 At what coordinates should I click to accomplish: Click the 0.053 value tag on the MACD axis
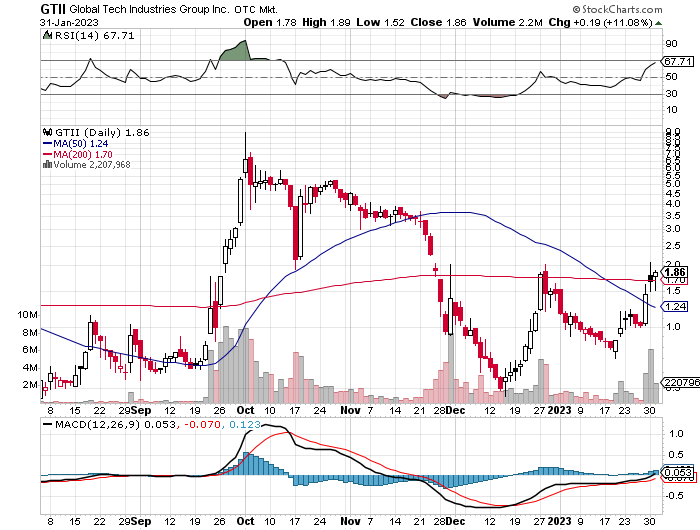[678, 473]
